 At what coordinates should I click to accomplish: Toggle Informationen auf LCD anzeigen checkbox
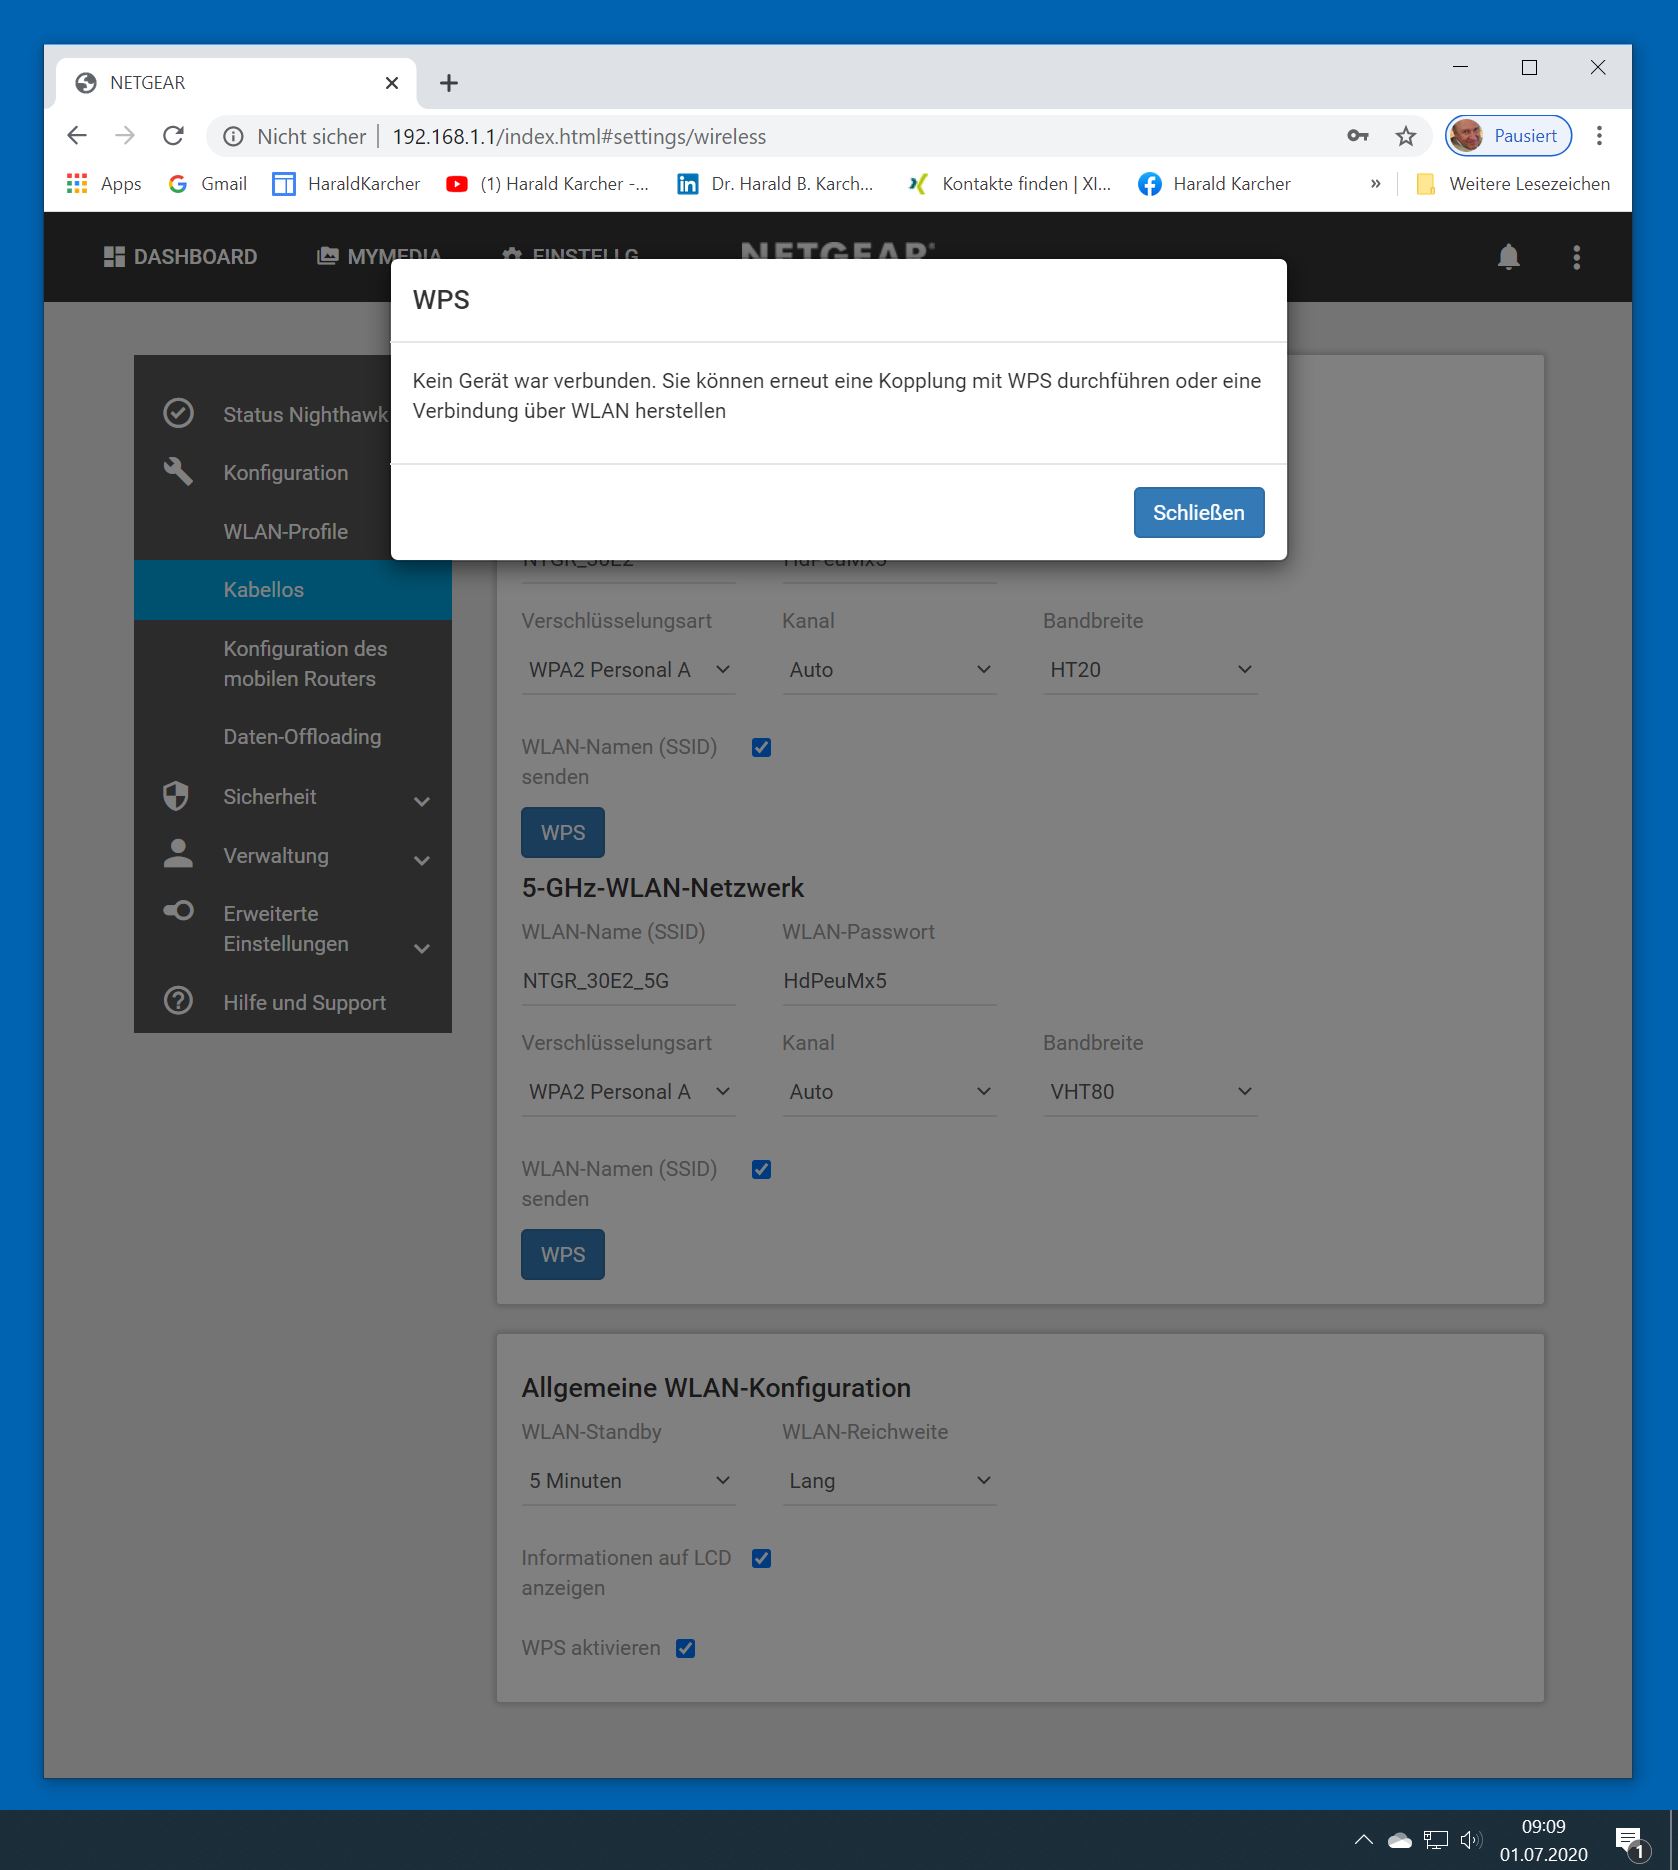761,1558
